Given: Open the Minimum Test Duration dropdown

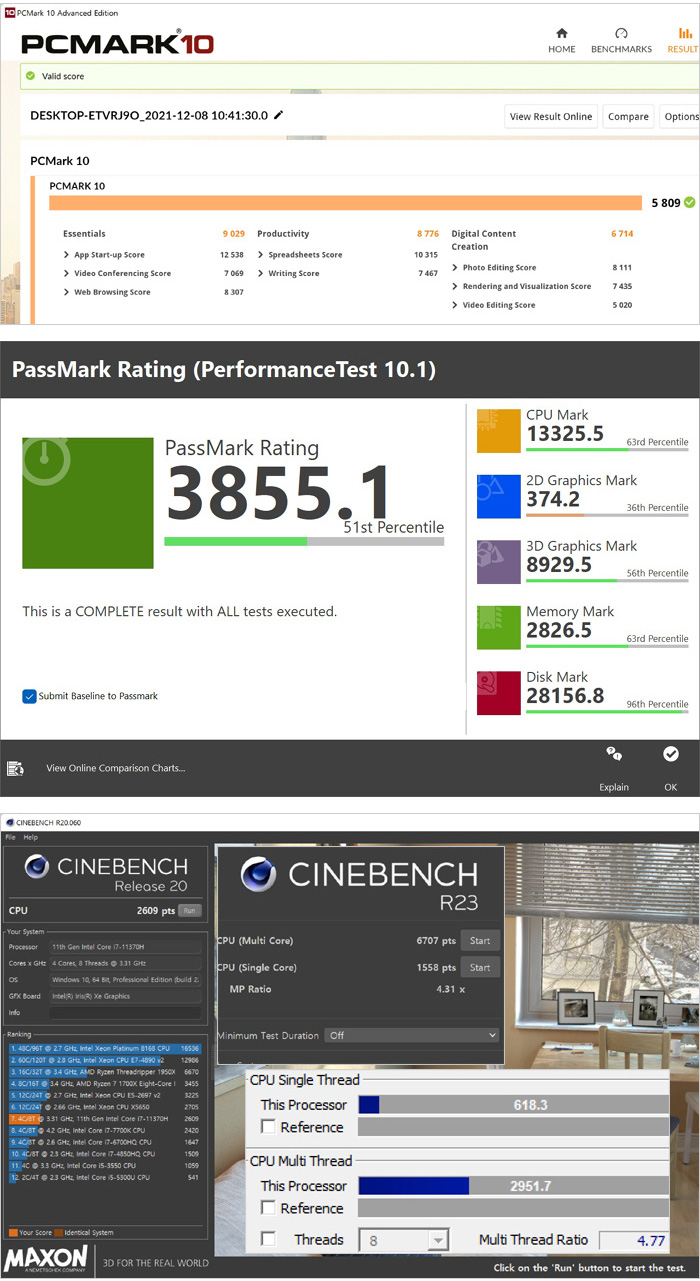Looking at the screenshot, I should click(411, 1035).
